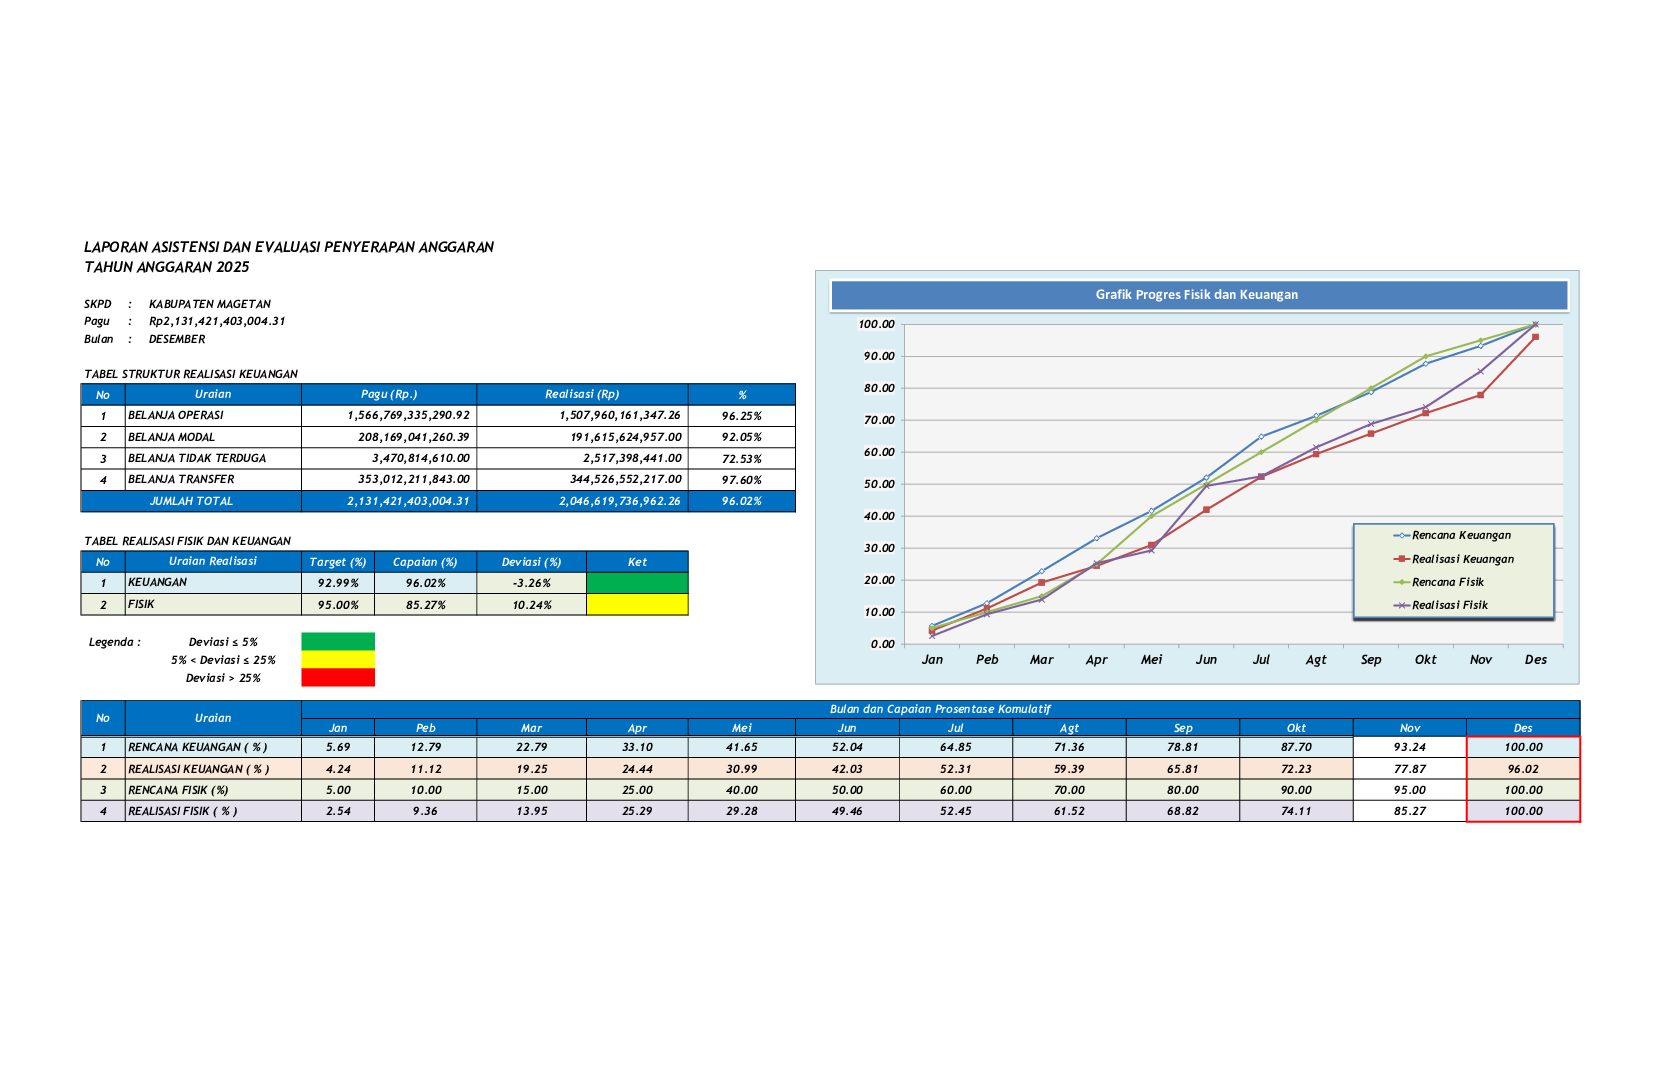The width and height of the screenshot is (1663, 1083).
Task: Click the Rencana Keuangan legend marker in chart
Action: (1401, 536)
